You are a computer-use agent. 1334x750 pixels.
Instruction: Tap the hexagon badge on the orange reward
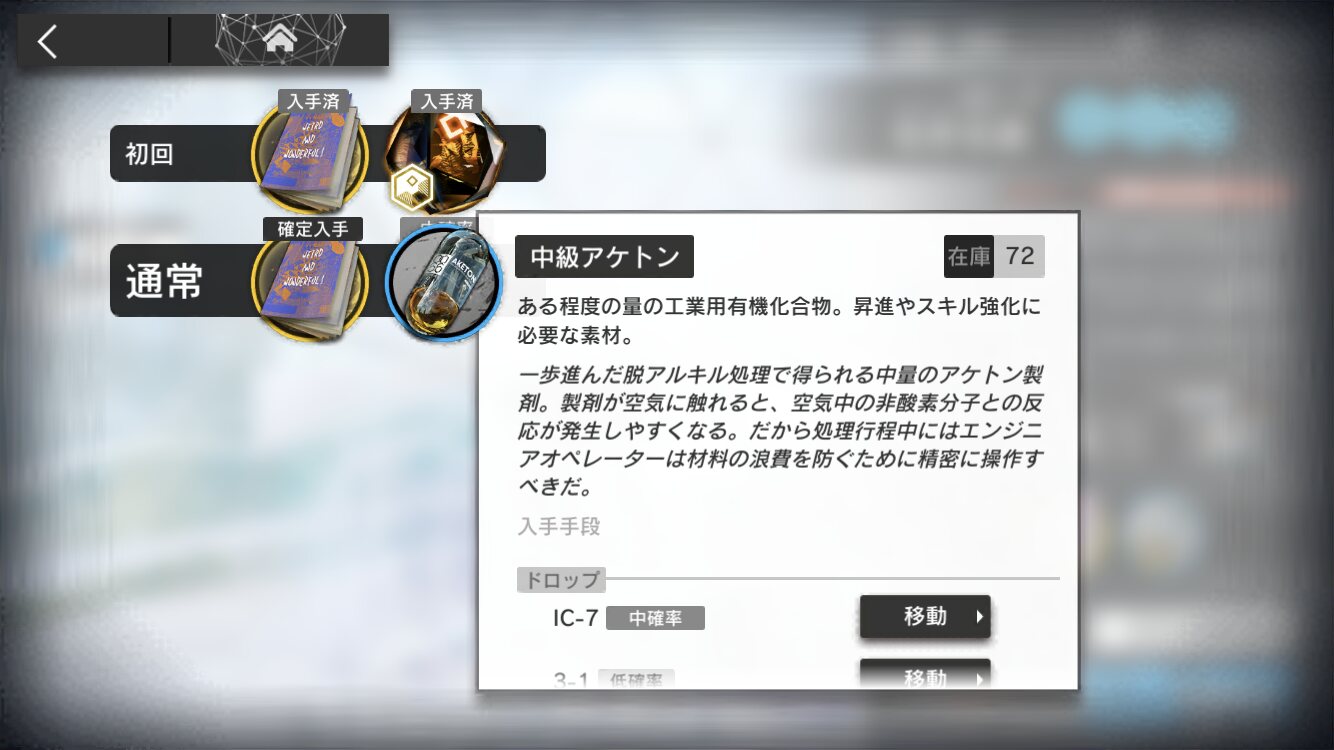409,187
